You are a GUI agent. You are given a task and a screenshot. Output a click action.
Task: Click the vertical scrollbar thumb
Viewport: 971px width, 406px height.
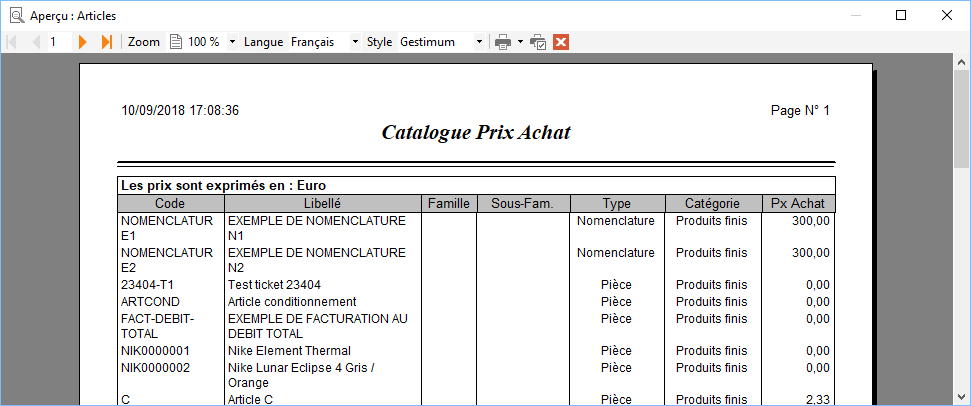(962, 119)
